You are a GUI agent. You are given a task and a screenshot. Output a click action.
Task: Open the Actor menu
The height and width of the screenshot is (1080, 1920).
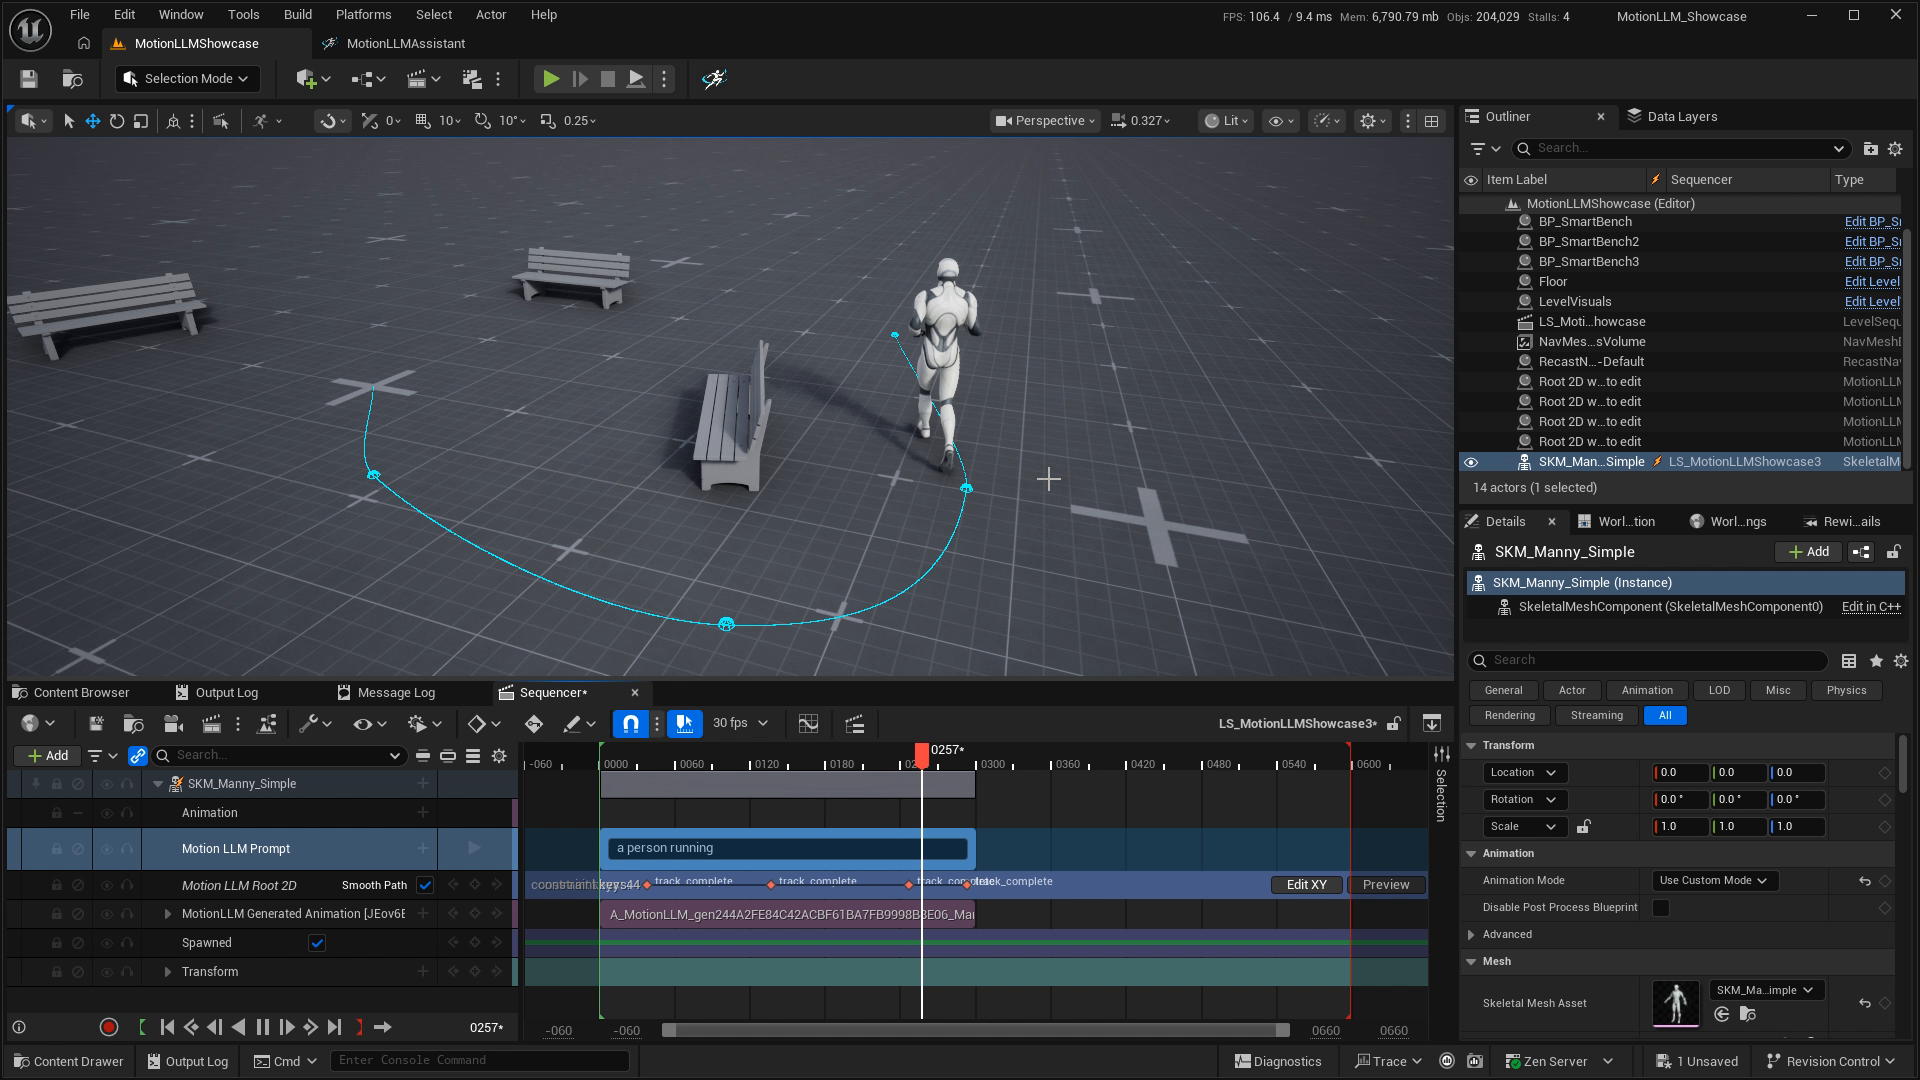coord(491,15)
